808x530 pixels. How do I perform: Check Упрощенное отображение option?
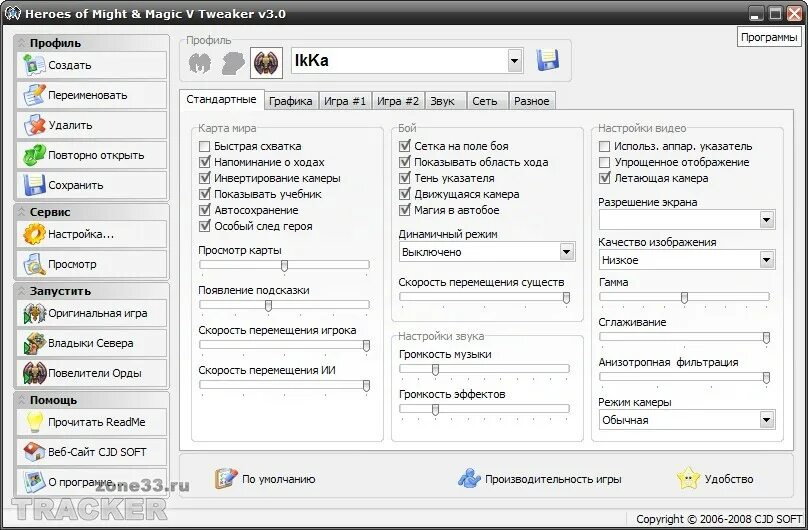pyautogui.click(x=604, y=162)
